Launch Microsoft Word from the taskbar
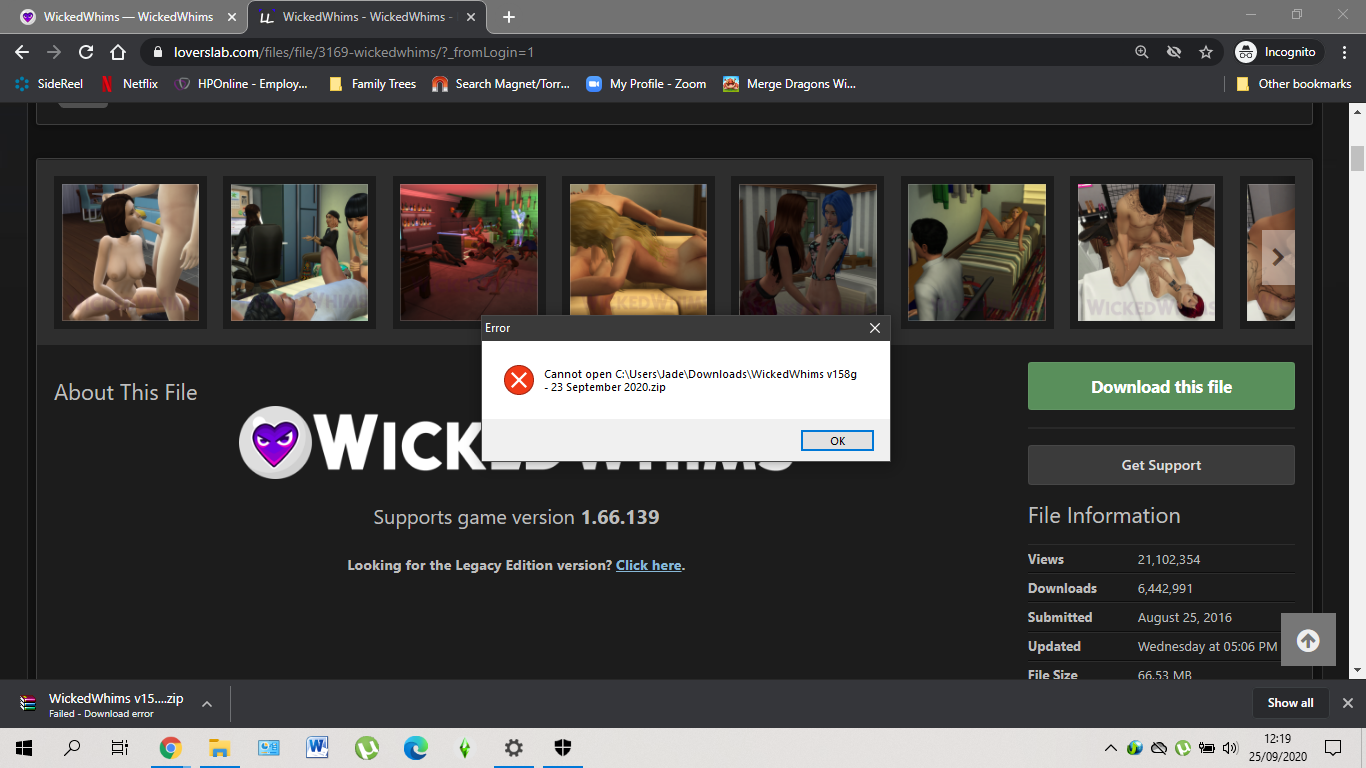 [x=317, y=747]
